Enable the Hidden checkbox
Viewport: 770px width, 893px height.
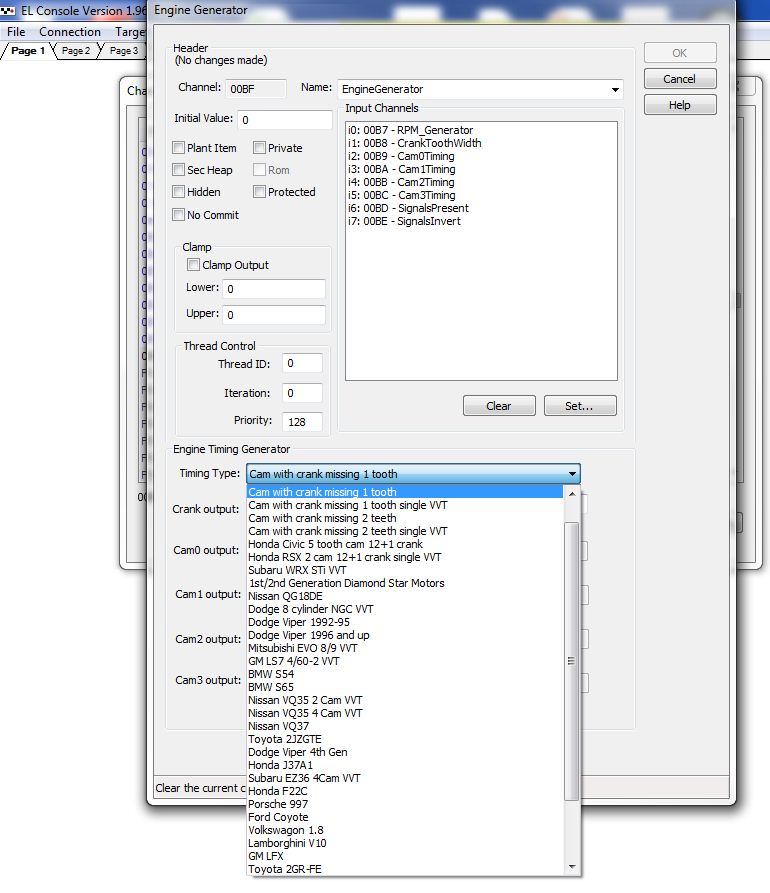pos(179,192)
